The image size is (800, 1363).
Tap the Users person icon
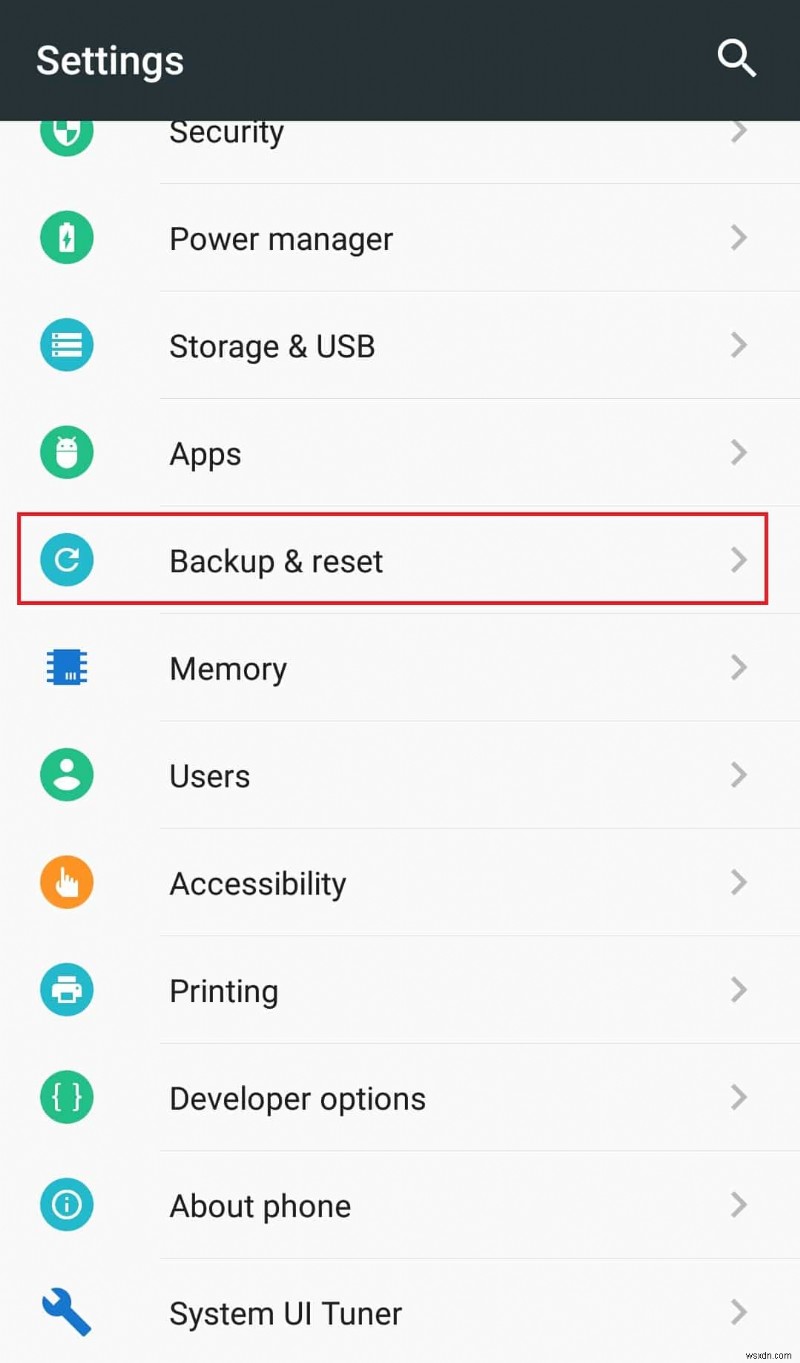[67, 775]
